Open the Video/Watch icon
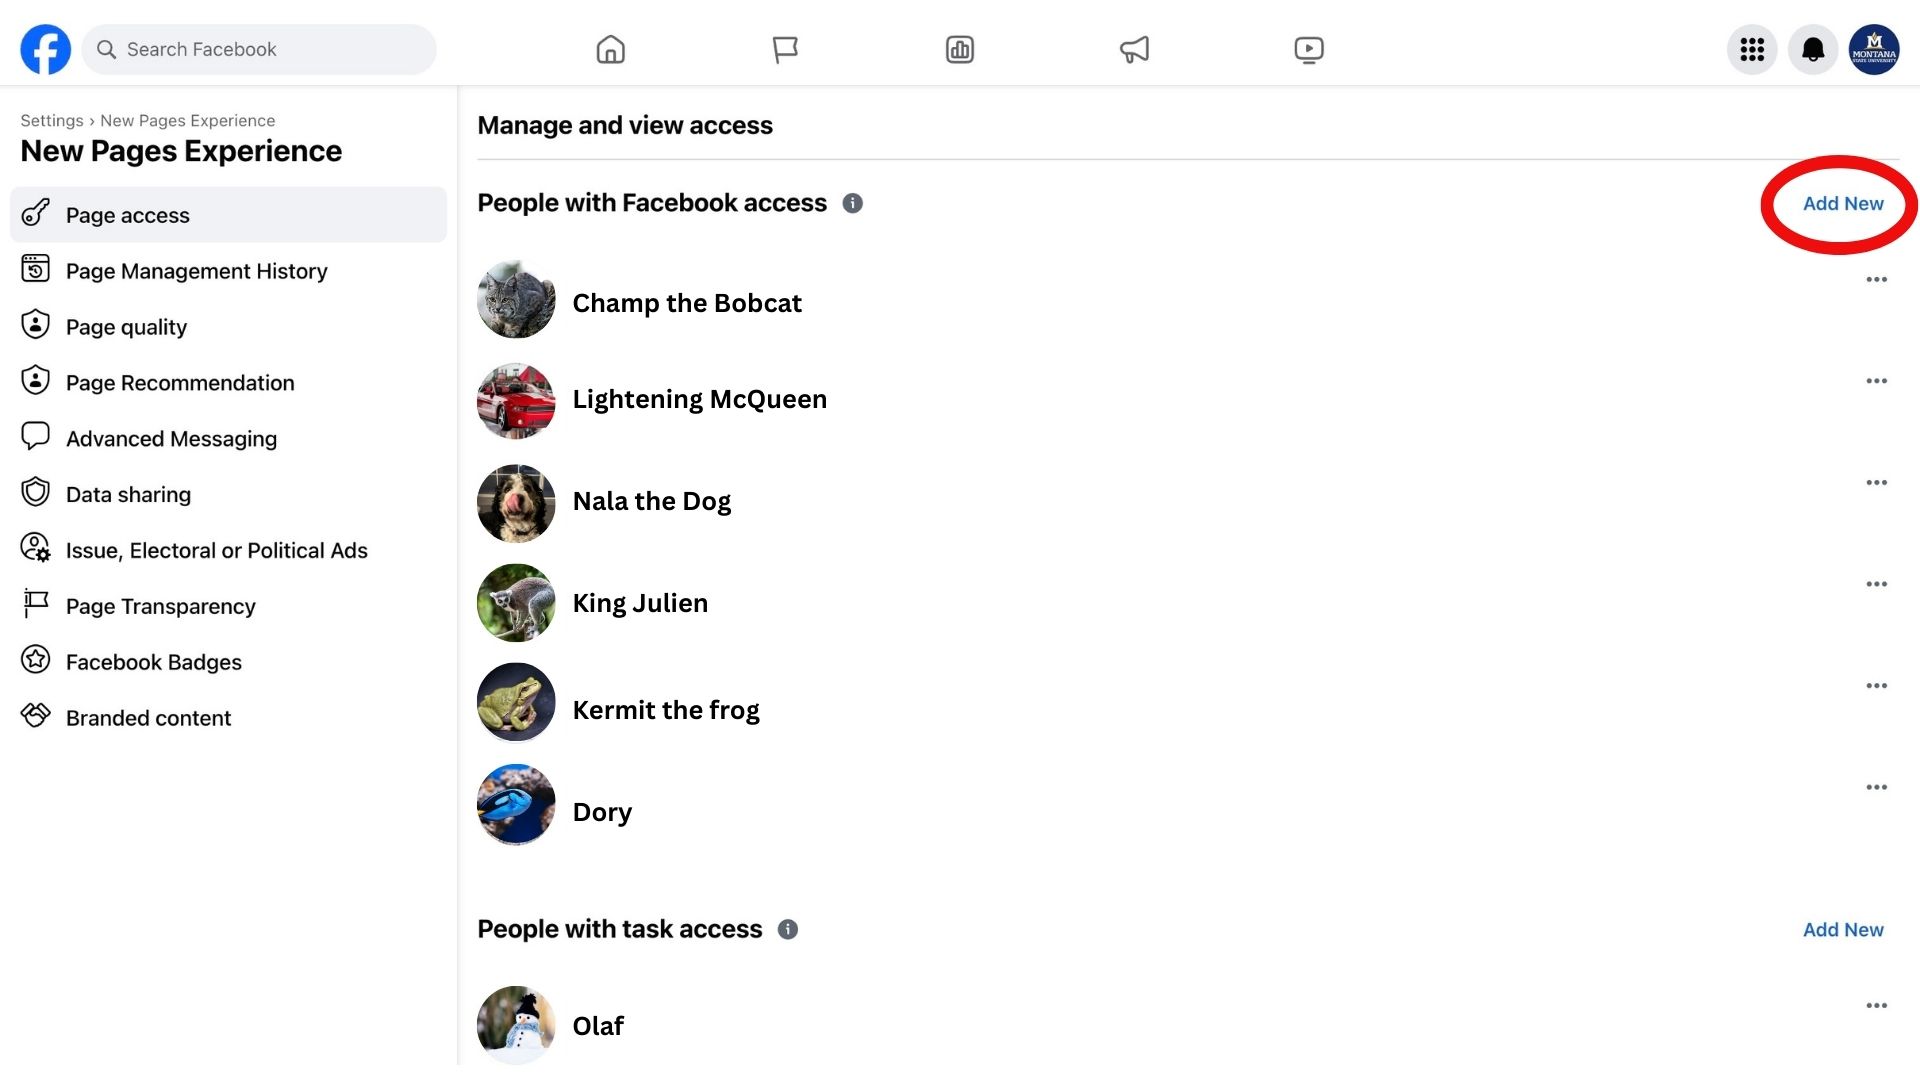 [1308, 49]
